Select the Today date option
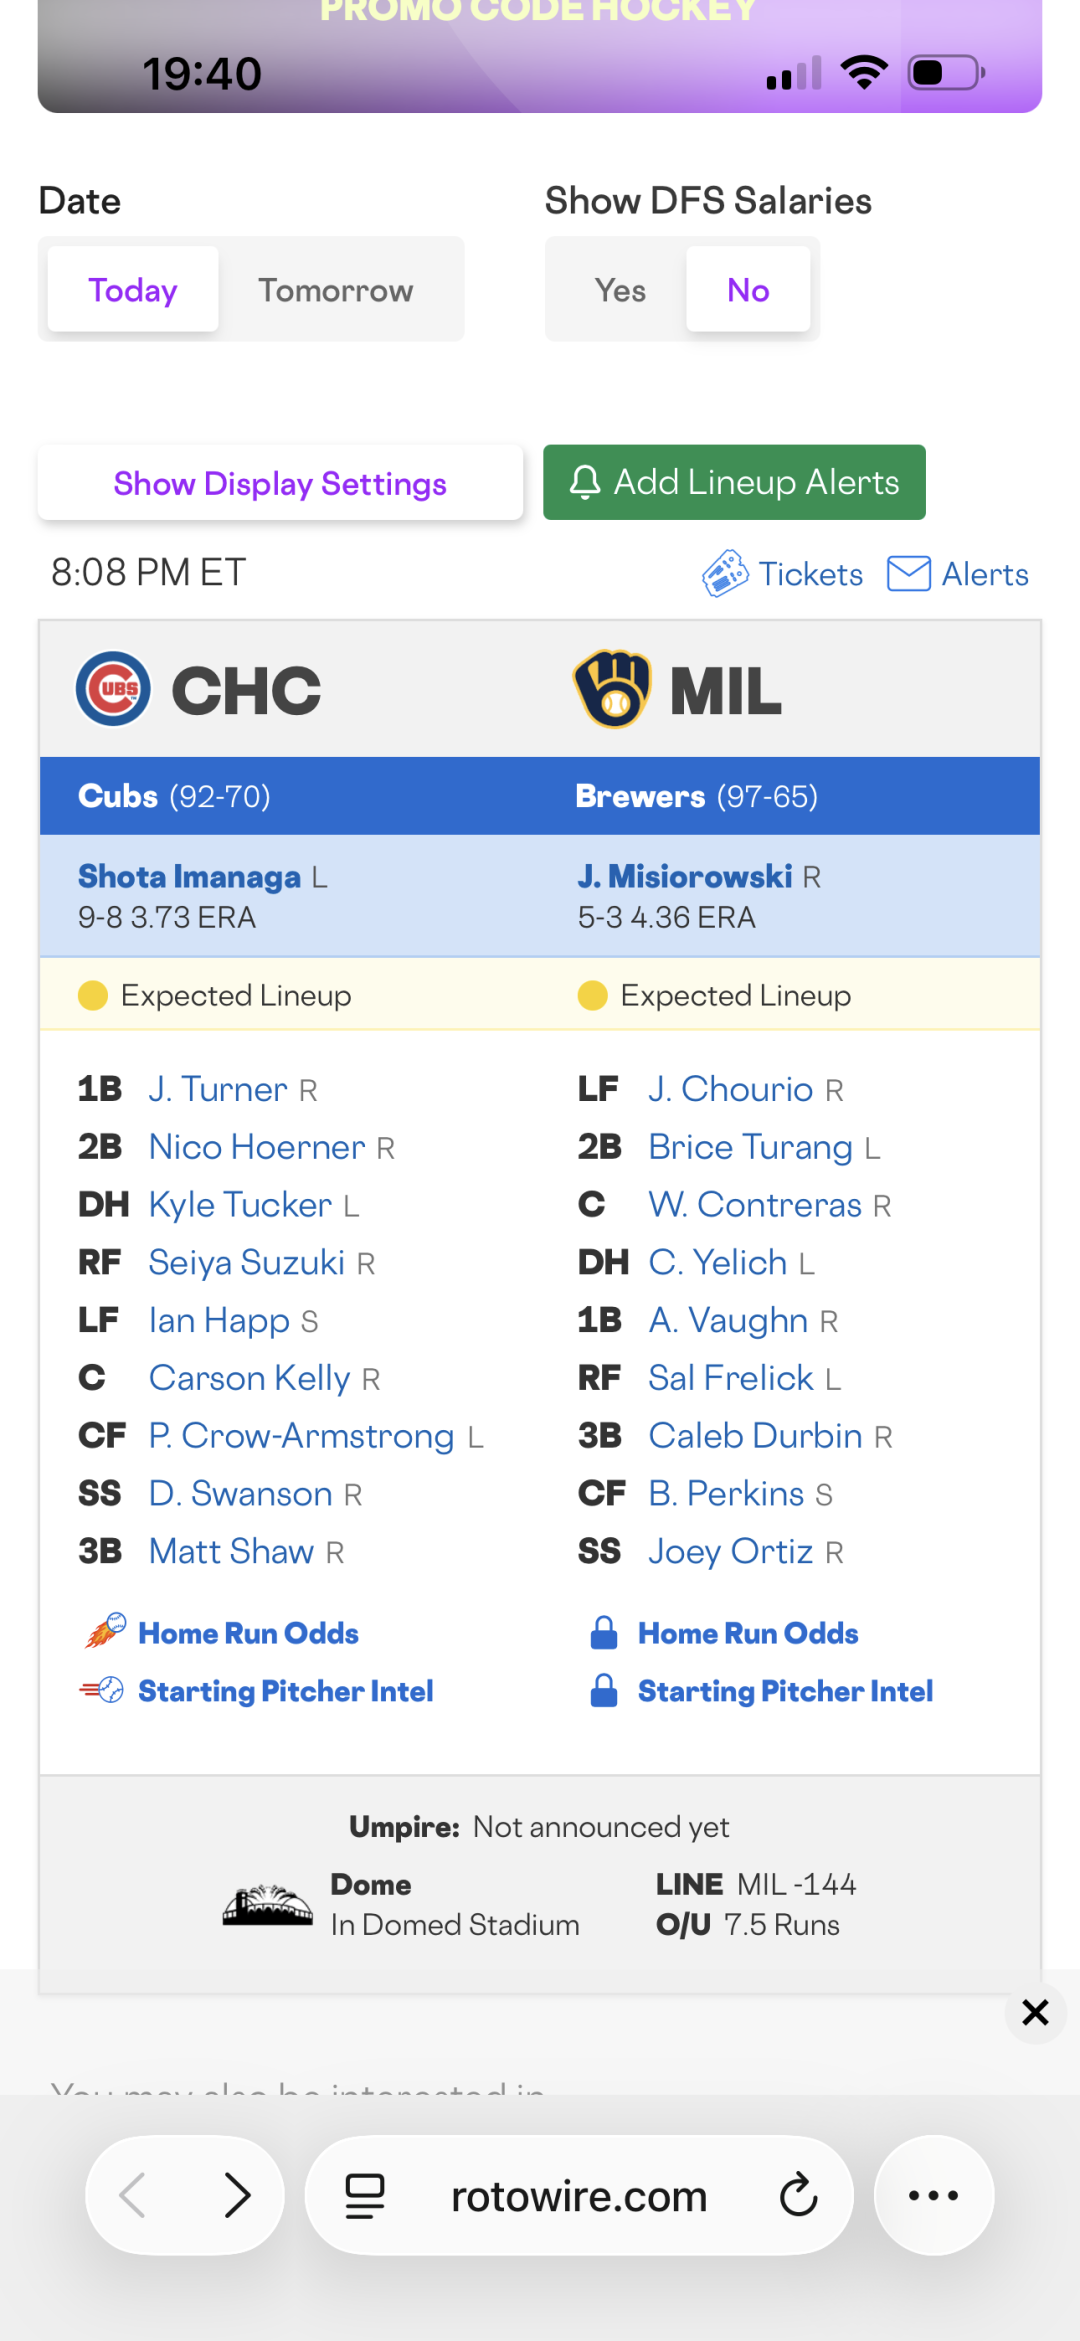This screenshot has height=2341, width=1080. 133,290
